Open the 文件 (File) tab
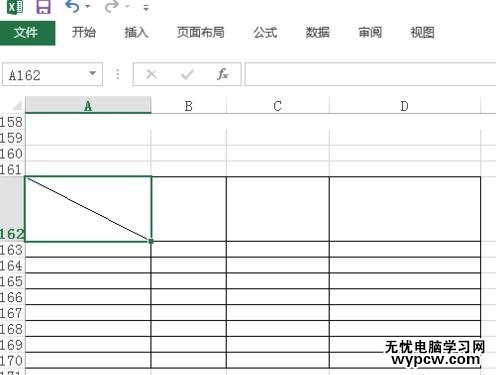The width and height of the screenshot is (496, 375). [x=27, y=33]
